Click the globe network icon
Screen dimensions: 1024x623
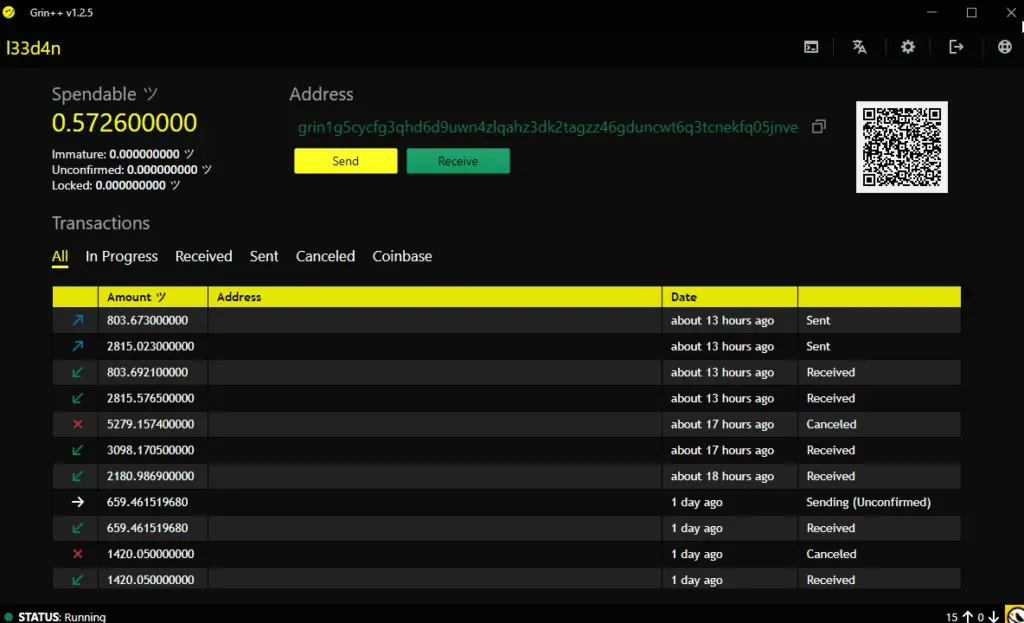[1004, 47]
